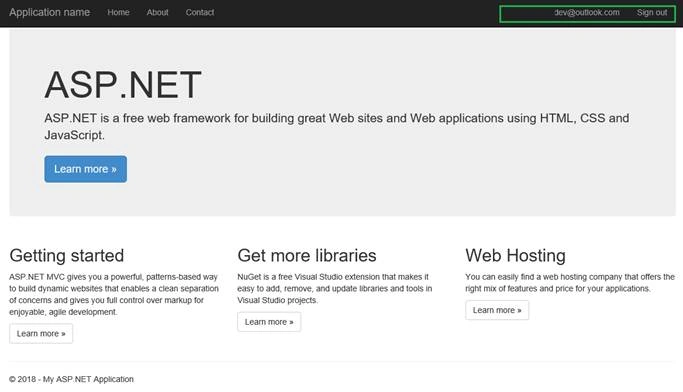
Task: Click Learn more under Getting started
Action: coord(41,334)
